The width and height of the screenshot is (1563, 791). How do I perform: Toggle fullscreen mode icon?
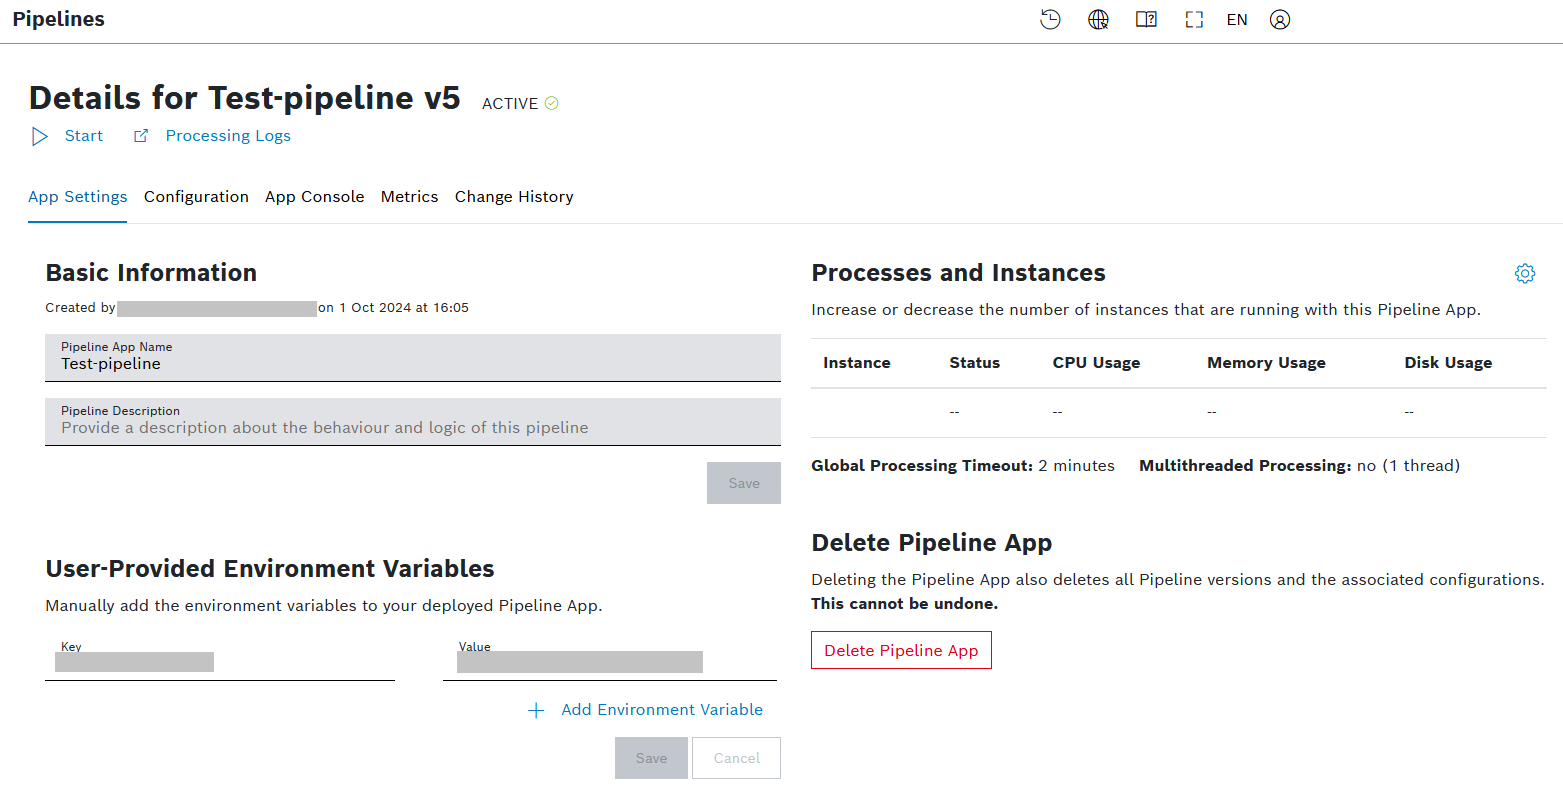[x=1194, y=20]
